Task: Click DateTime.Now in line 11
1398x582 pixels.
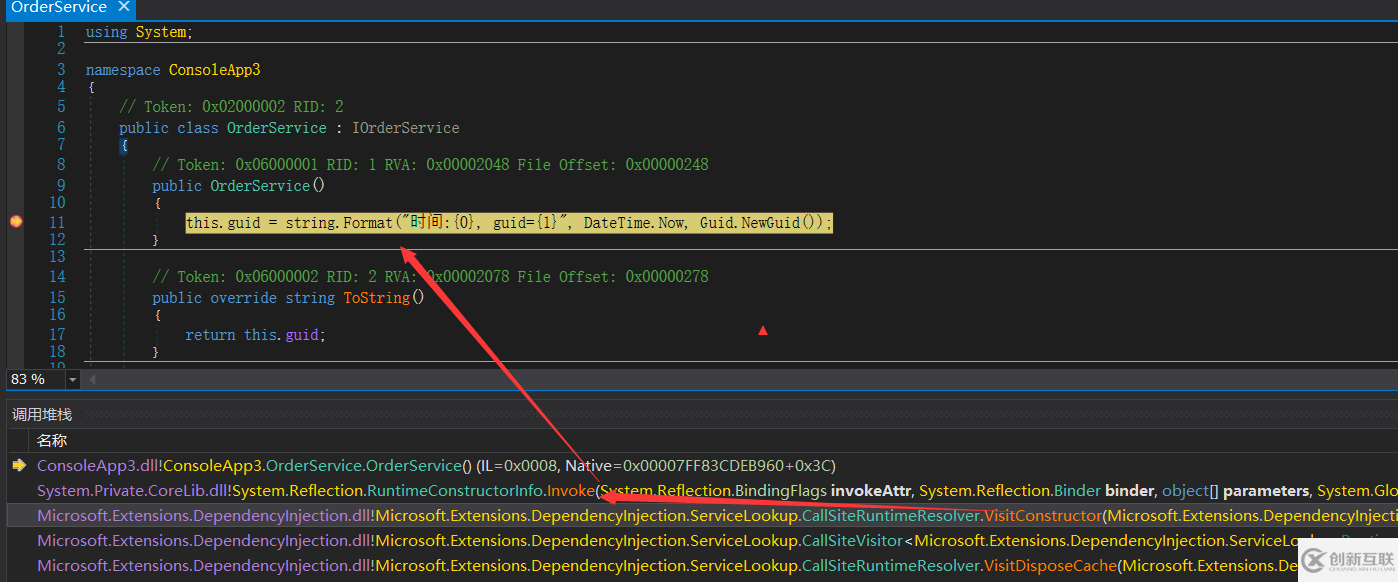Action: (635, 222)
